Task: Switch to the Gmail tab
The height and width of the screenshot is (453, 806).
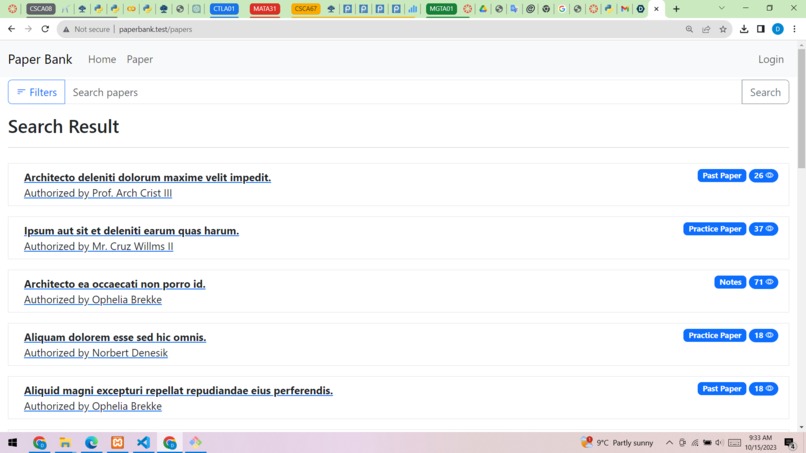Action: 625,9
